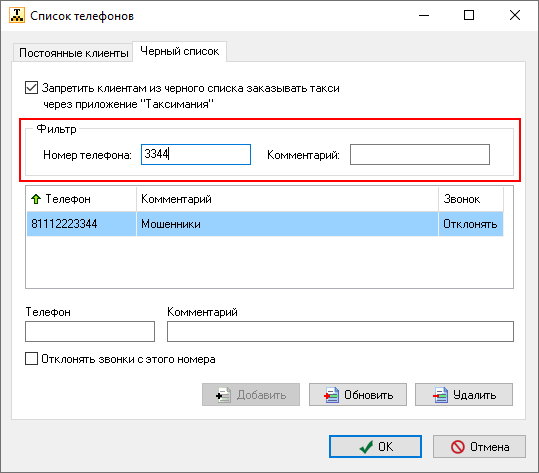Click the lower Телефон entry field

pos(90,331)
